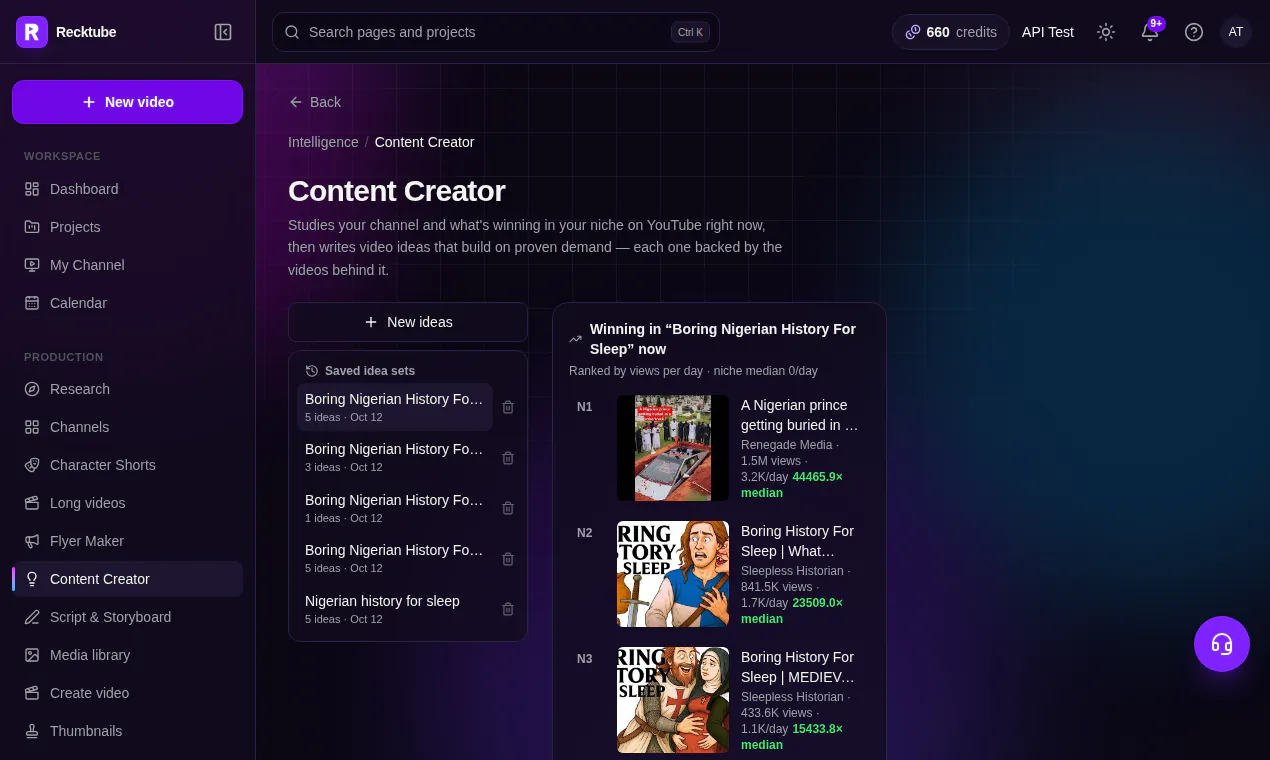Delete the 3 ideas saved set
Screen dimensions: 1270x760
(x=508, y=458)
